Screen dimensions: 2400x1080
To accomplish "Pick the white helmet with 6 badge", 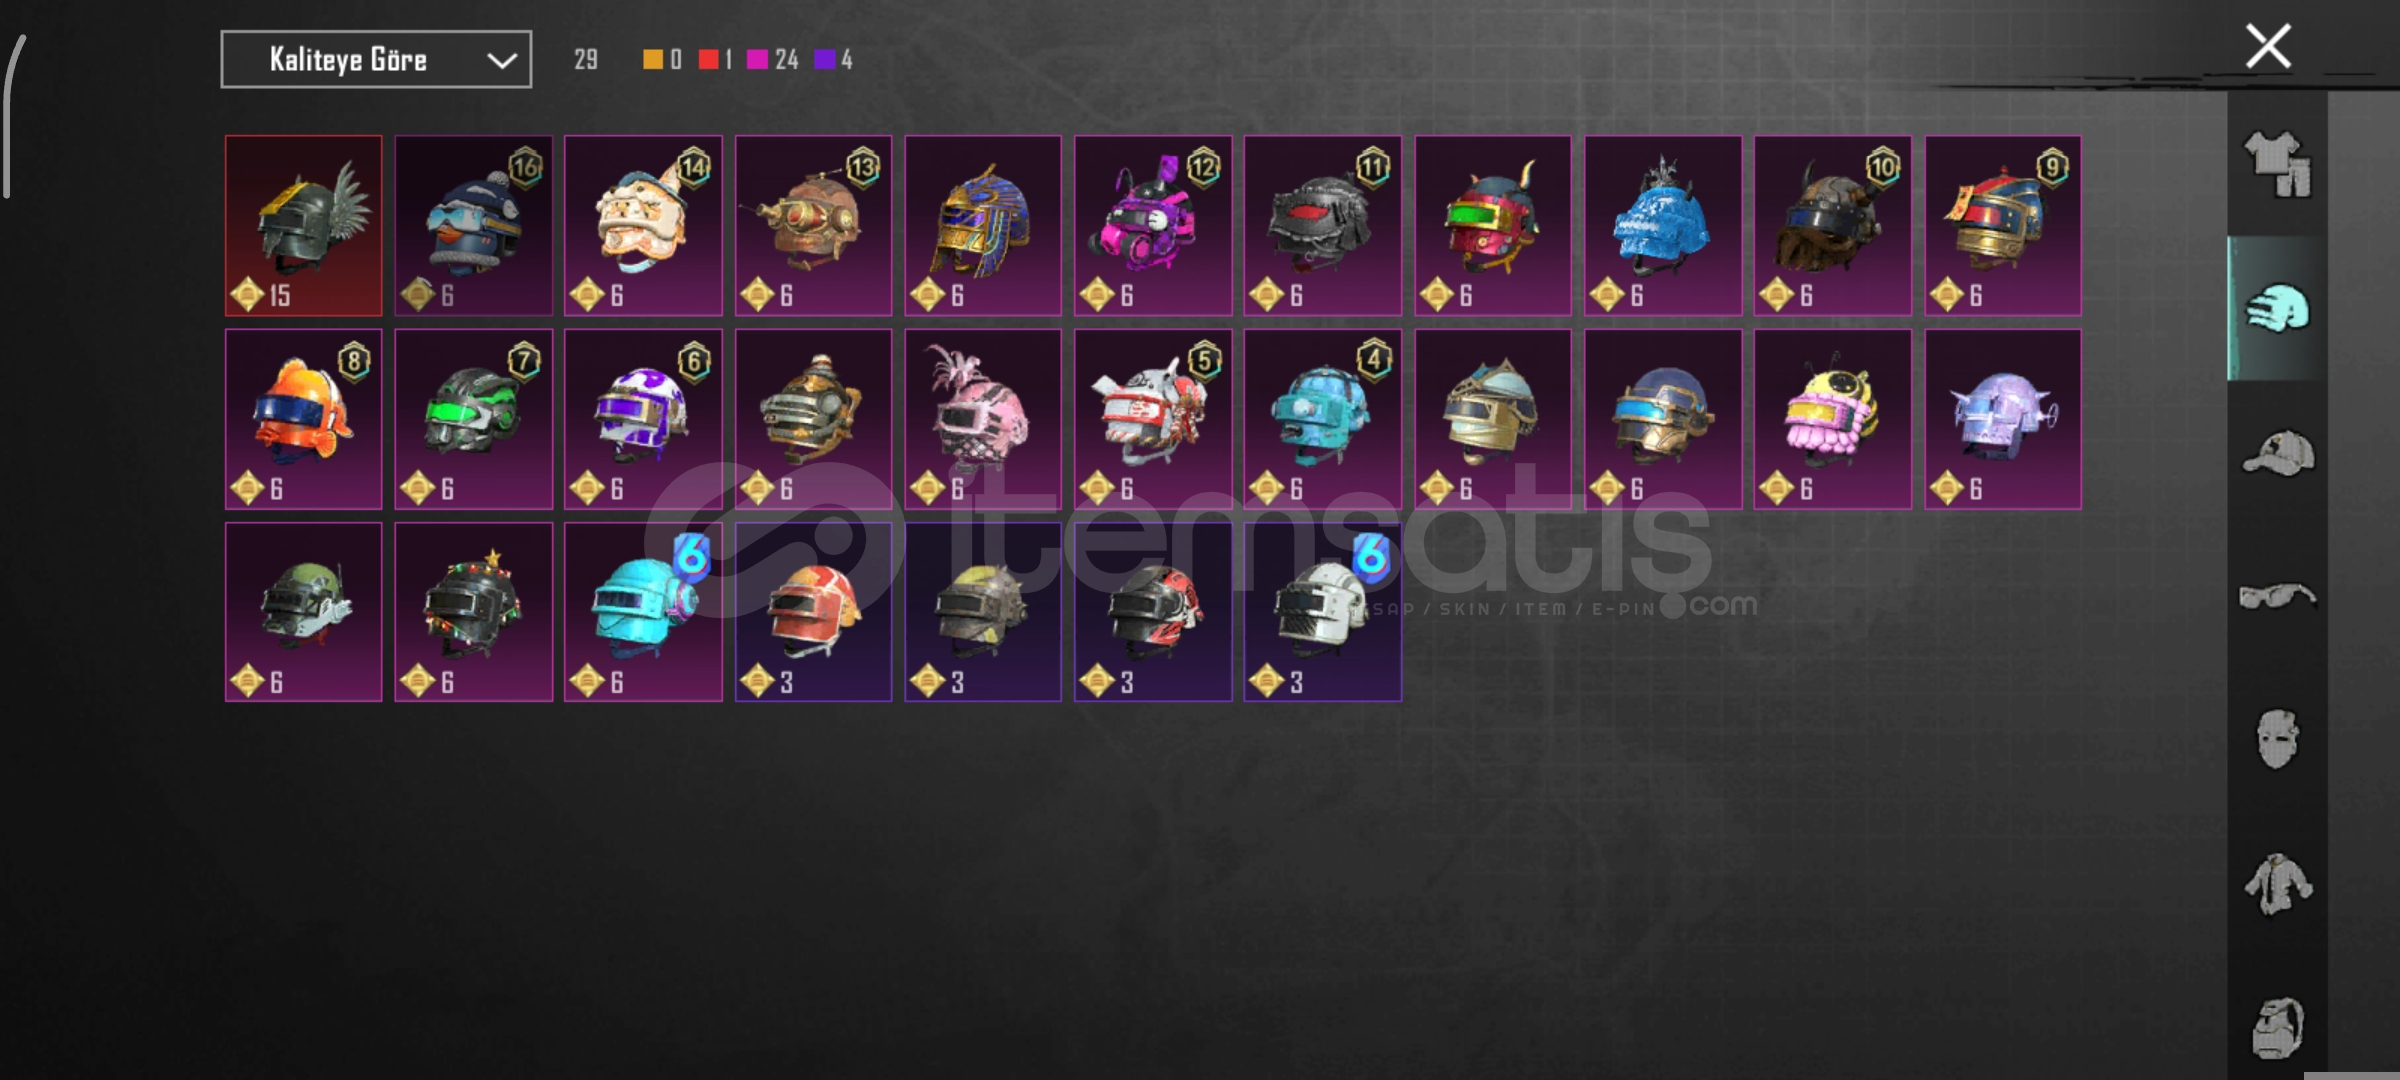I will pos(1322,612).
